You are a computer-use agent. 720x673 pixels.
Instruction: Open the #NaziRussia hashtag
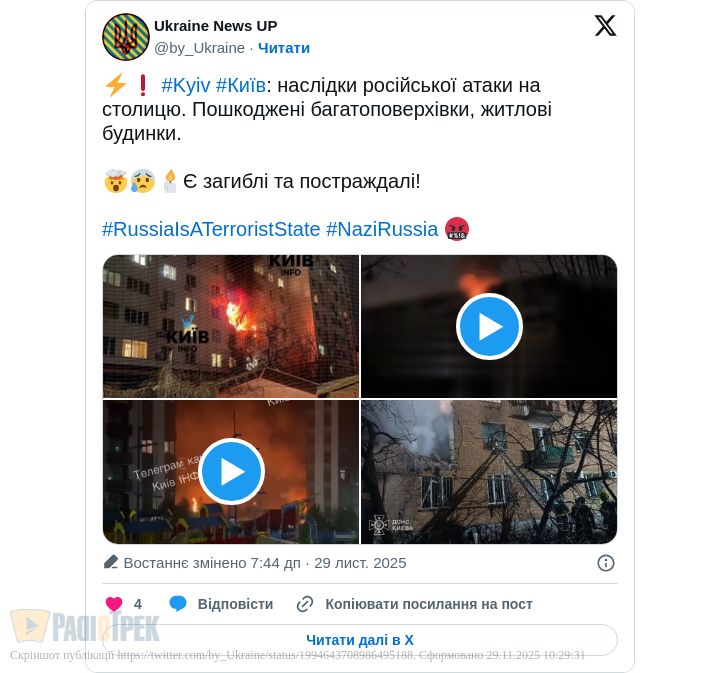[x=382, y=229]
